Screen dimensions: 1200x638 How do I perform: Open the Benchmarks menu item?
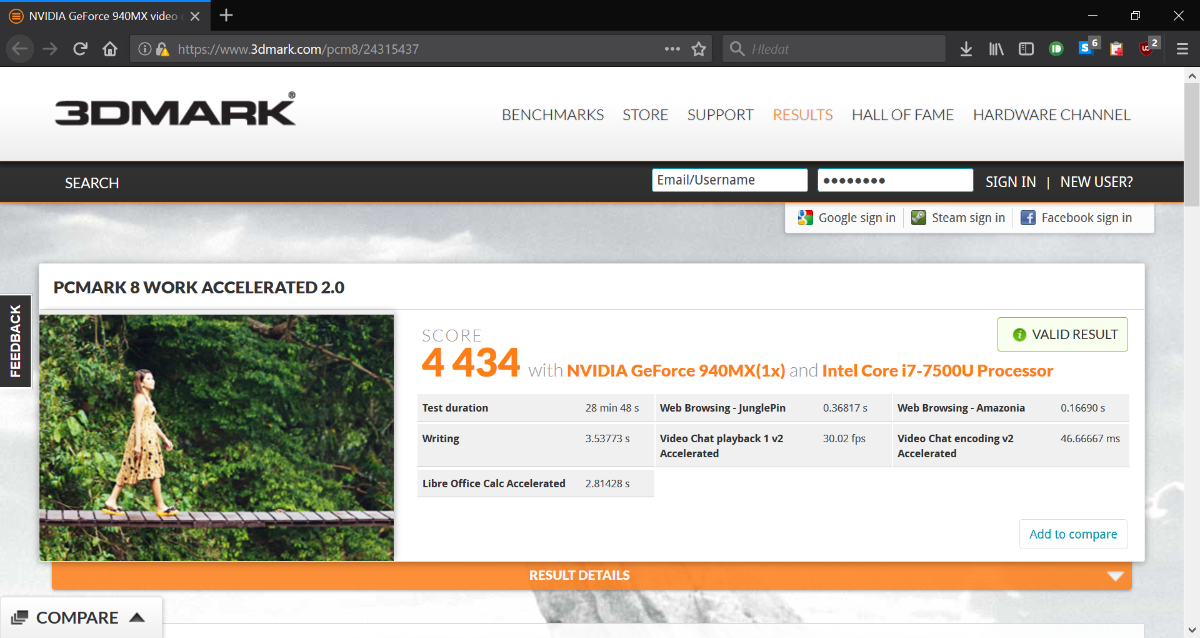[x=552, y=115]
